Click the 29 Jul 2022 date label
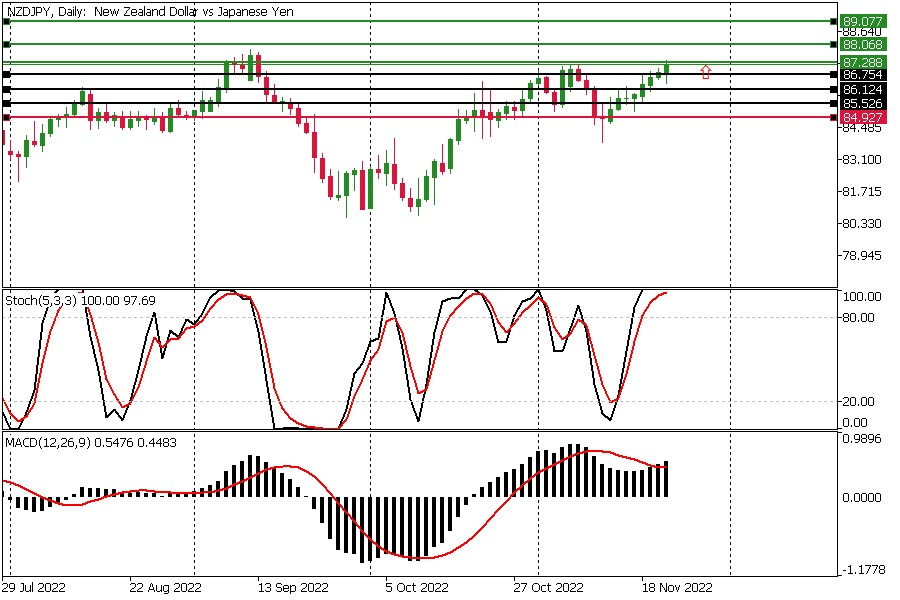Image resolution: width=900 pixels, height=600 pixels. click(x=34, y=588)
